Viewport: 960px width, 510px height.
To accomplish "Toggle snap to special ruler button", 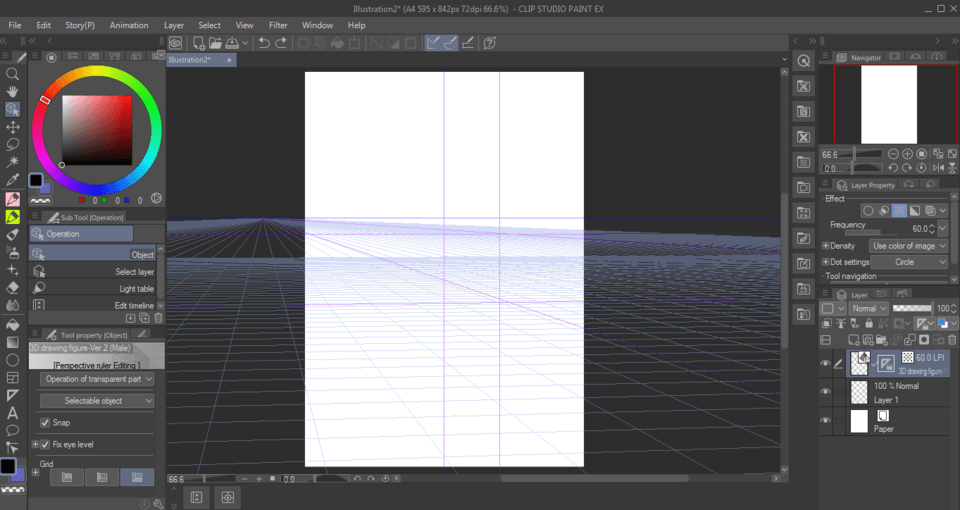I will pos(450,43).
